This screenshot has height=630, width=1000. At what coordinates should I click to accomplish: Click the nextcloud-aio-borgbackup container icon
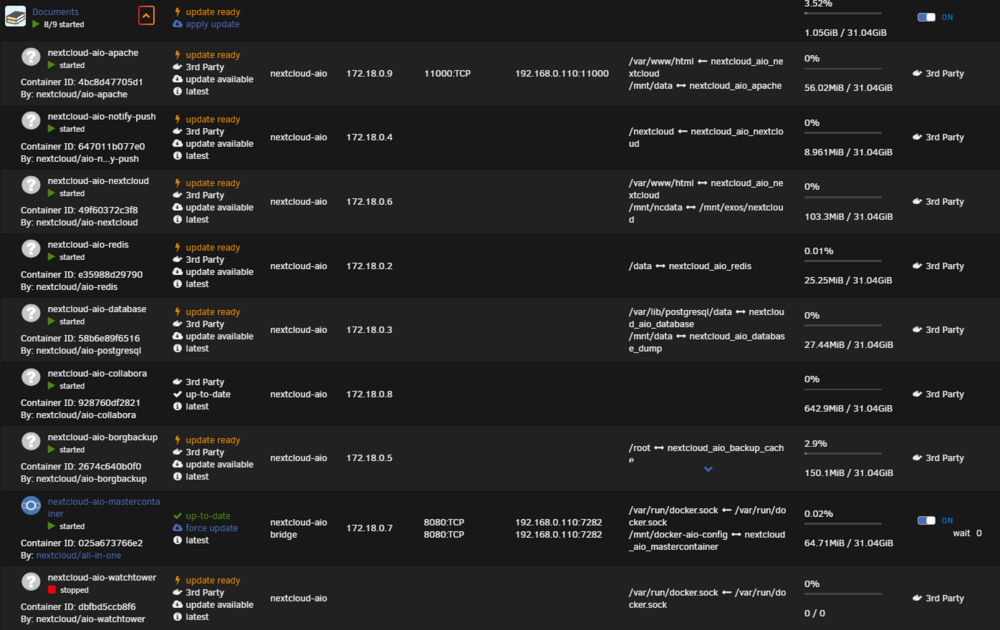pyautogui.click(x=31, y=441)
